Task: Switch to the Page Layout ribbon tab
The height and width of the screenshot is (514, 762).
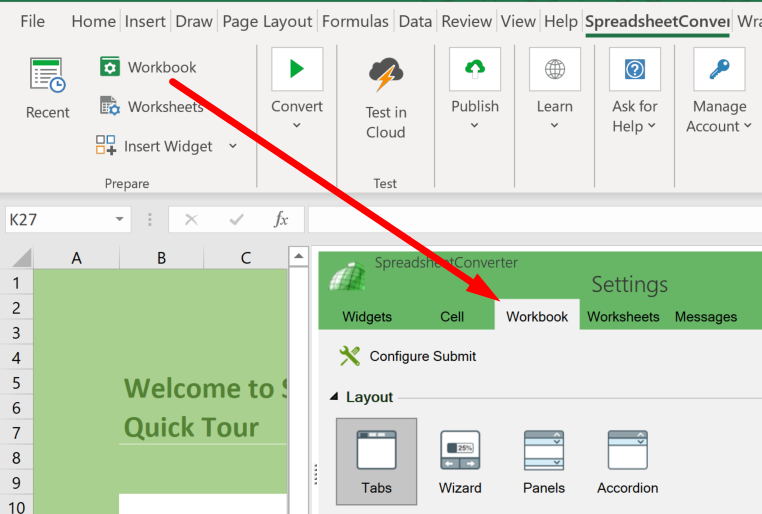Action: point(267,21)
